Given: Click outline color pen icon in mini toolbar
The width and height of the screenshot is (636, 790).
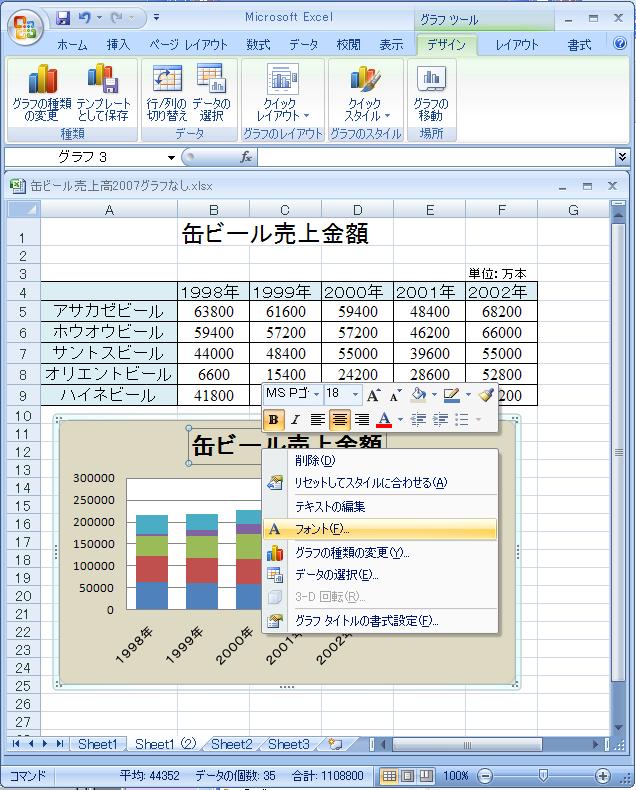Looking at the screenshot, I should (x=452, y=394).
